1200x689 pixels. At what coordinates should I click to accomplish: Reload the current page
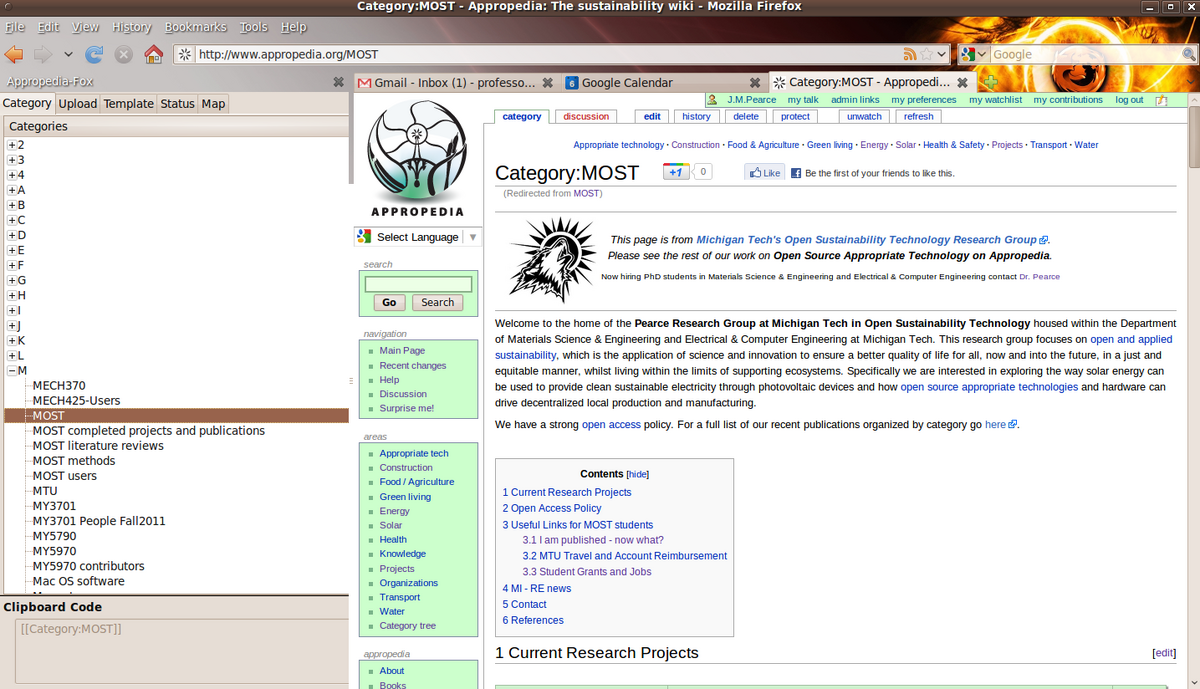pyautogui.click(x=94, y=54)
